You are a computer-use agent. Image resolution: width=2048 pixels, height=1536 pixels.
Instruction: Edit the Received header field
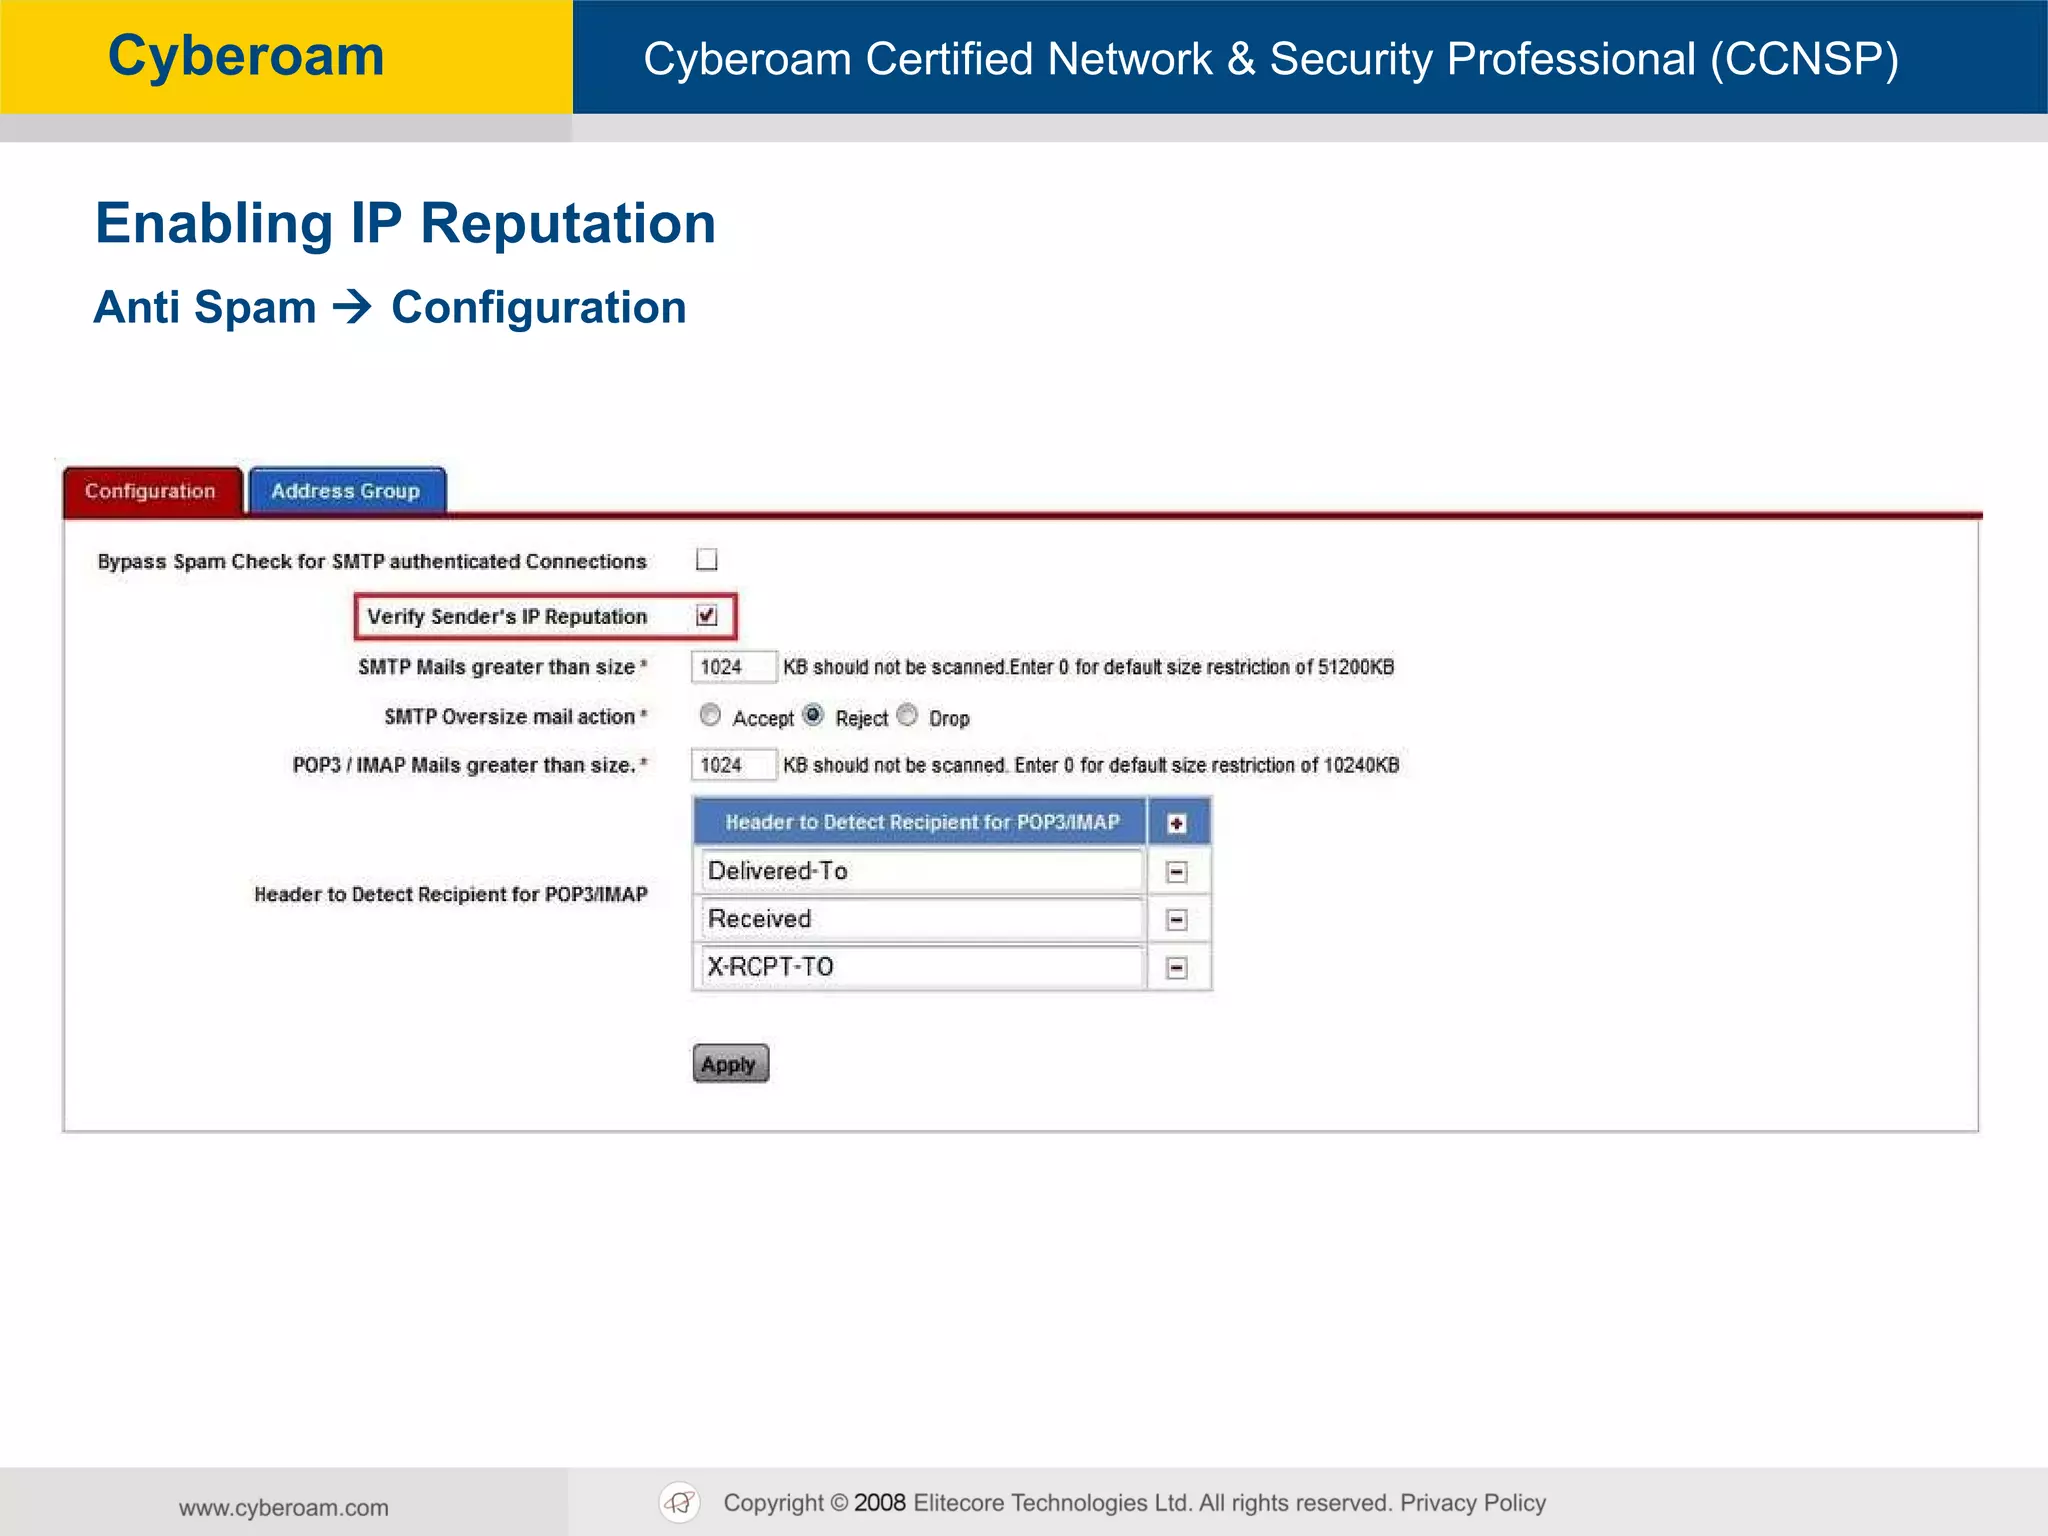click(x=922, y=919)
